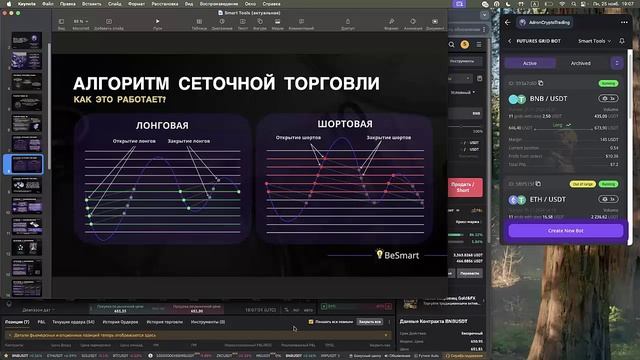Select the highlighted slide thumbnail in navigator
The image size is (640, 360).
27,164
